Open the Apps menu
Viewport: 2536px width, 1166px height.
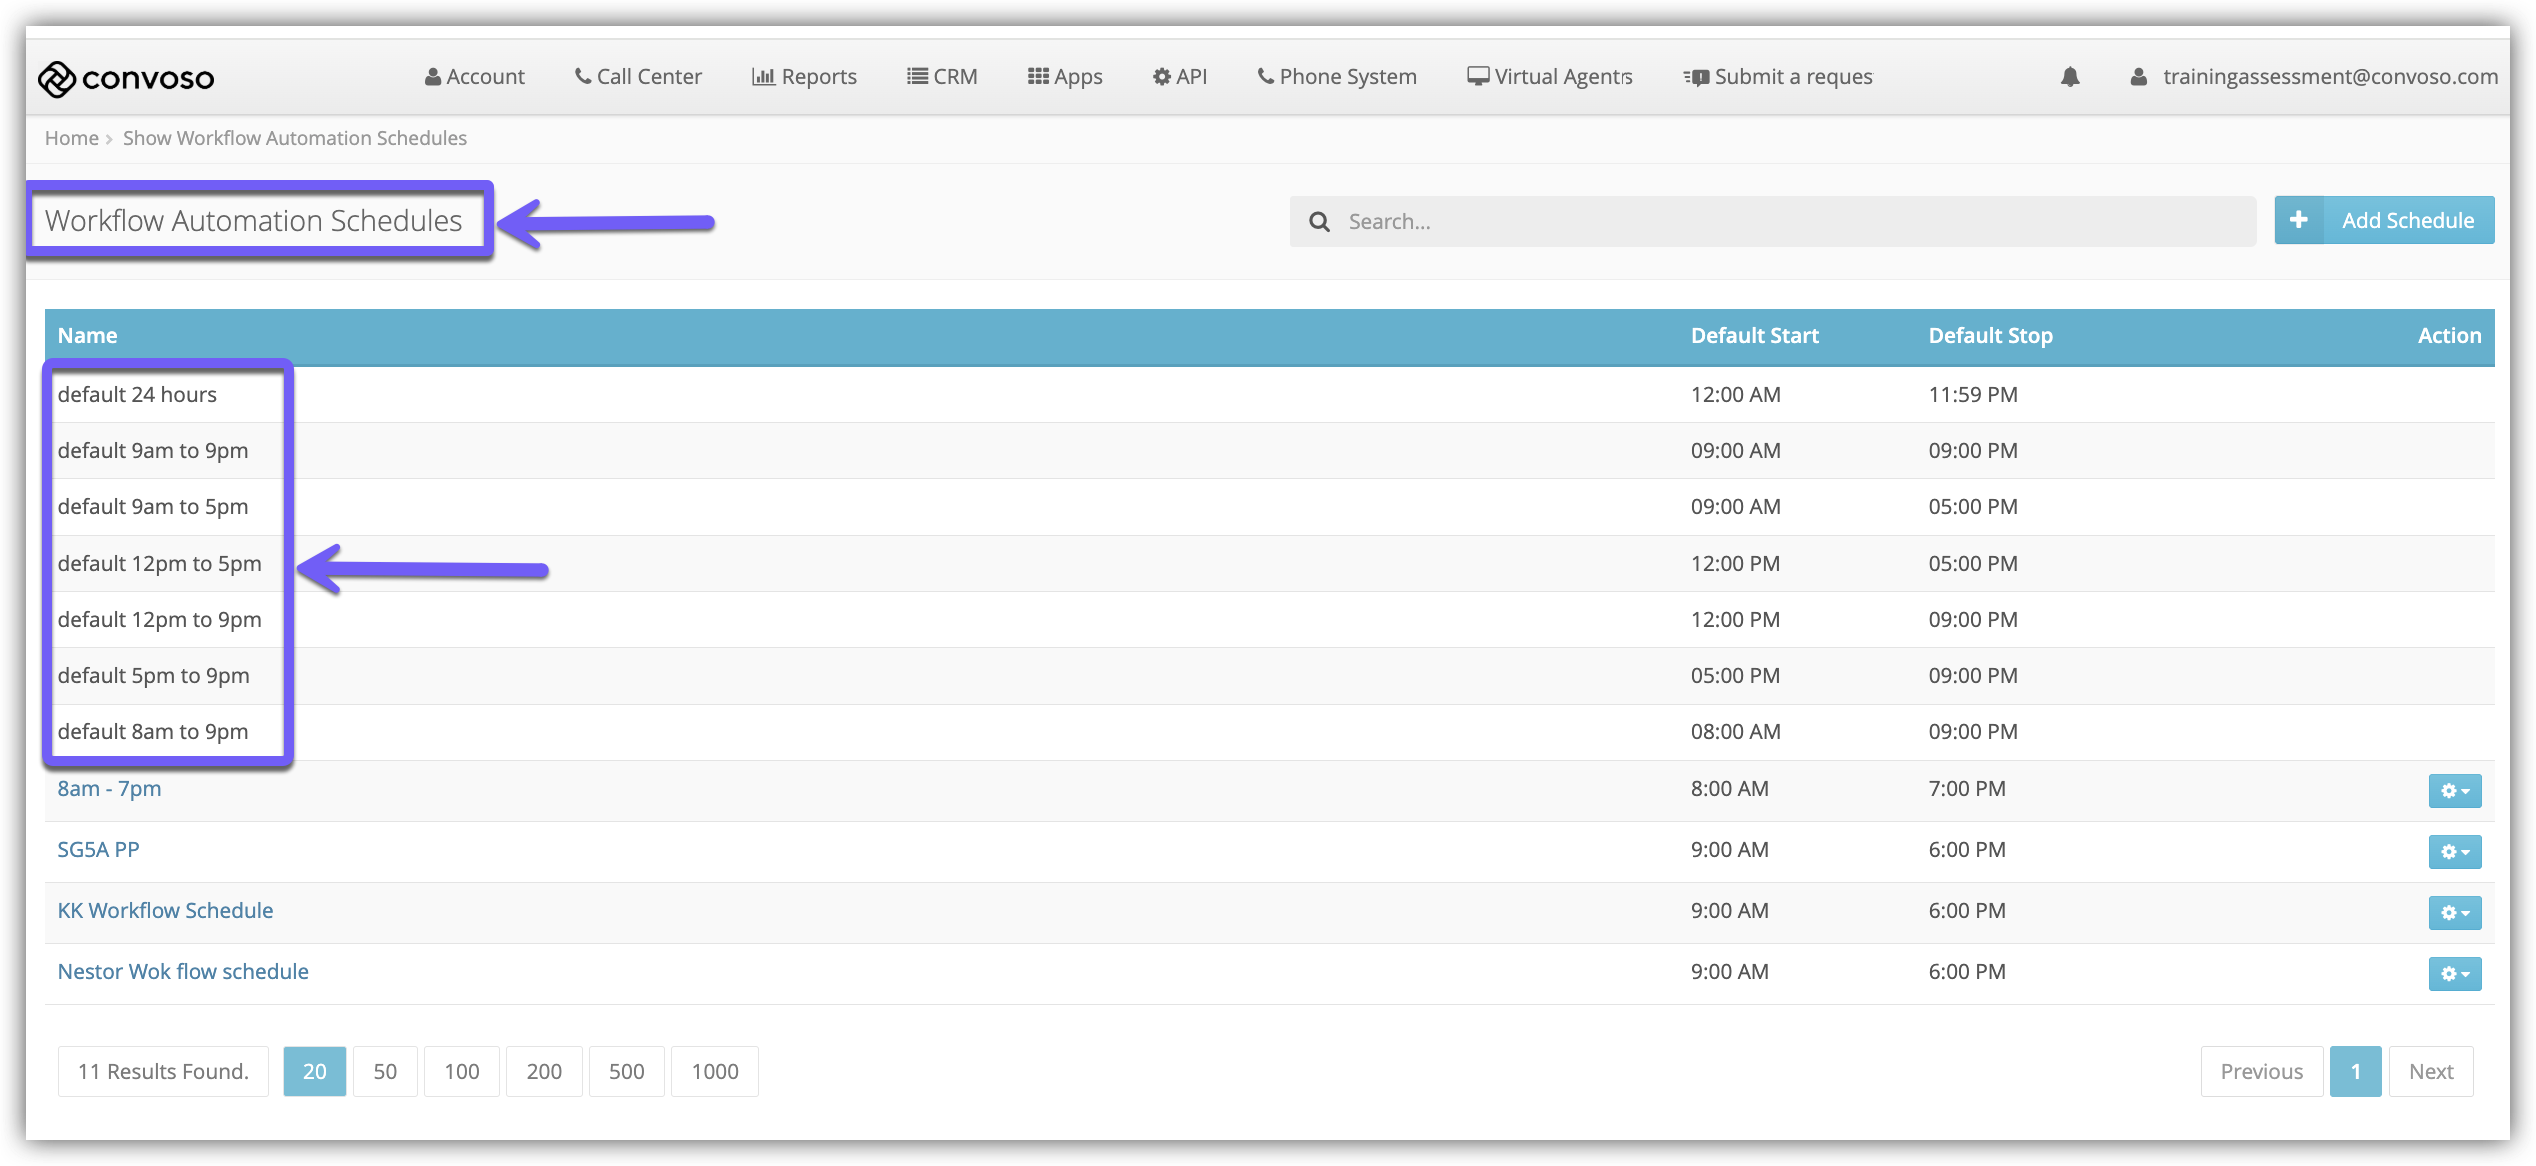tap(1065, 77)
